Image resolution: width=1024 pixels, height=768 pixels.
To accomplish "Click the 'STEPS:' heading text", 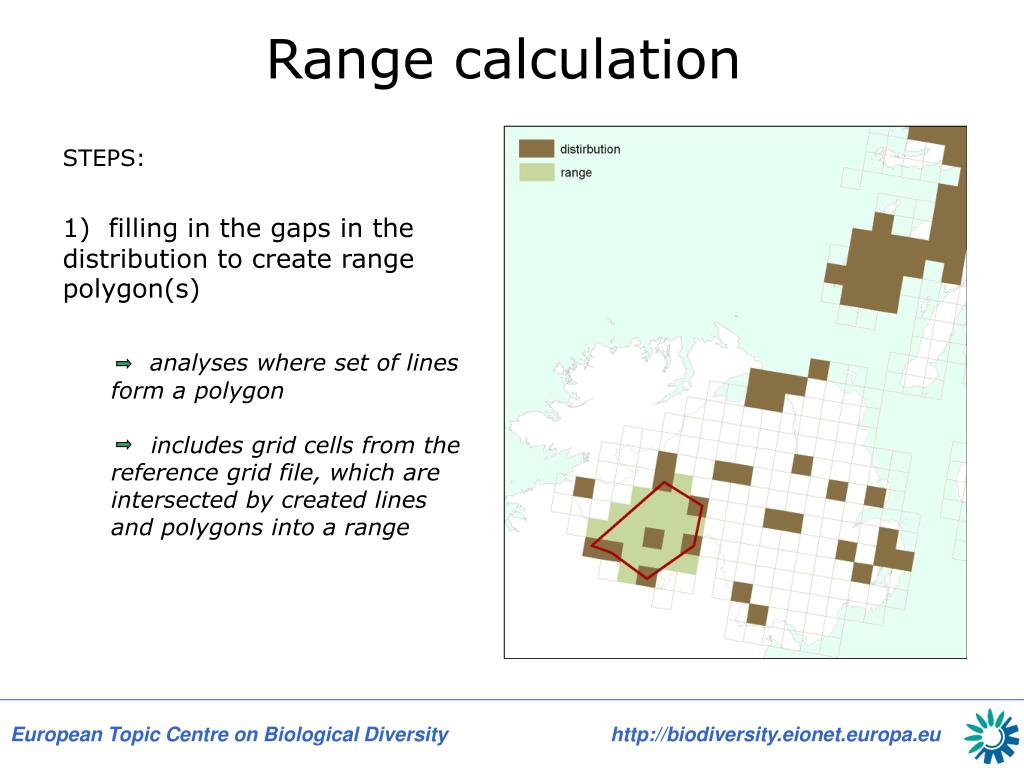I will (103, 158).
